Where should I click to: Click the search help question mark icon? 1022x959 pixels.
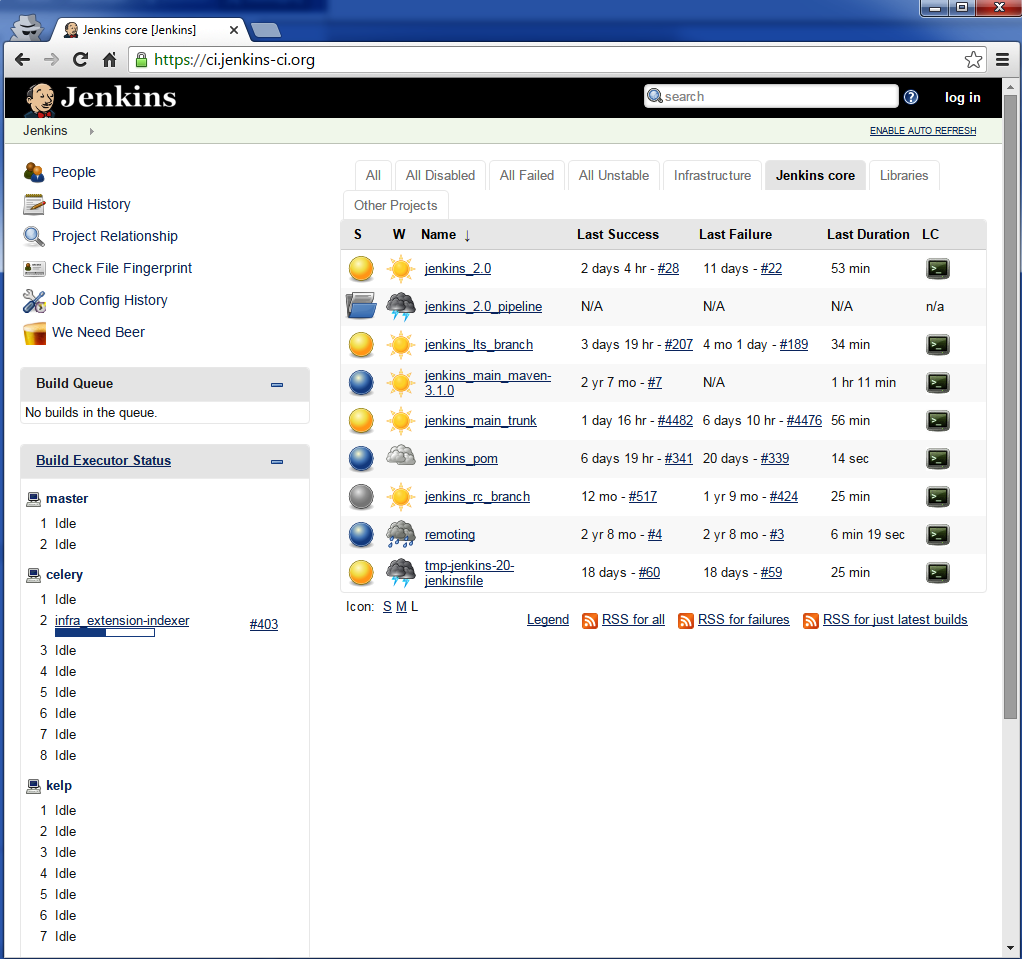[911, 97]
